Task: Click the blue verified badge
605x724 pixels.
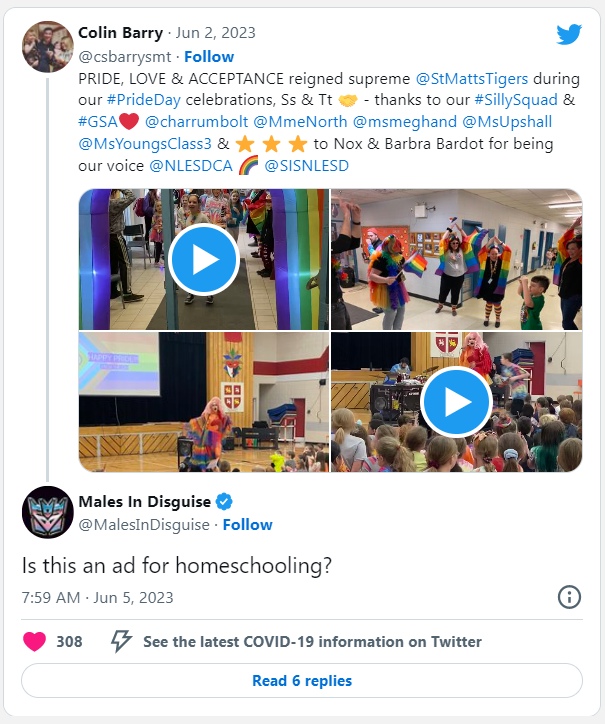Action: 224,501
